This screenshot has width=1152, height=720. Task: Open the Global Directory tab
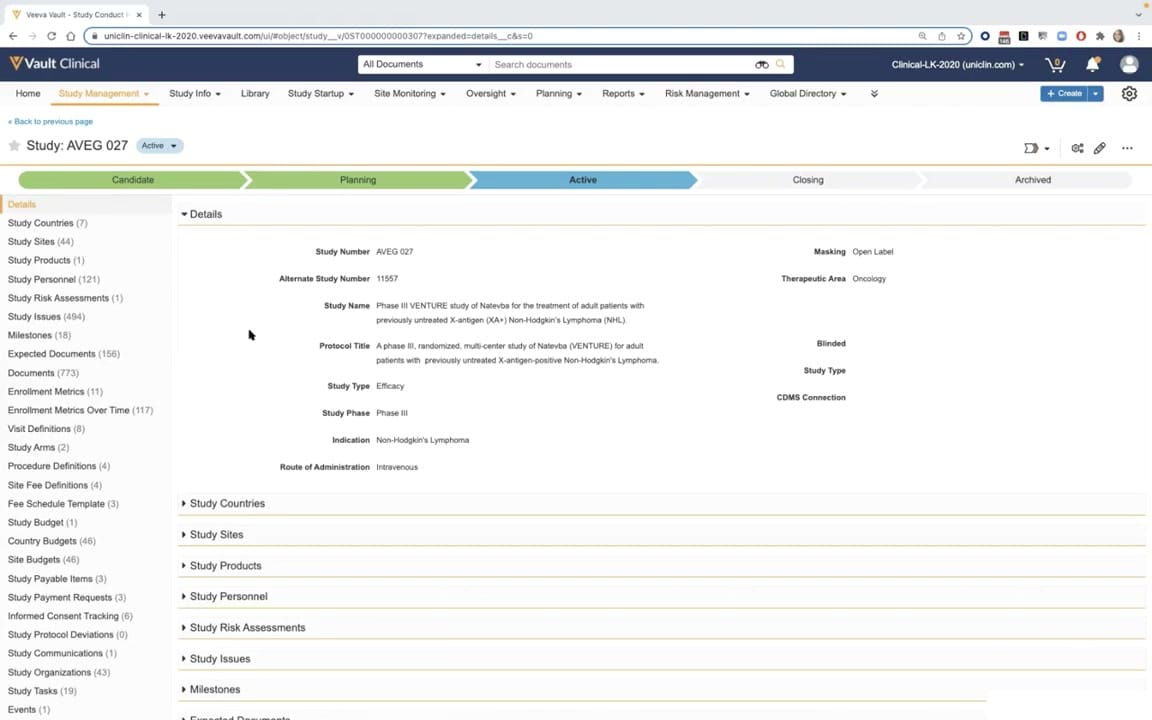point(808,94)
